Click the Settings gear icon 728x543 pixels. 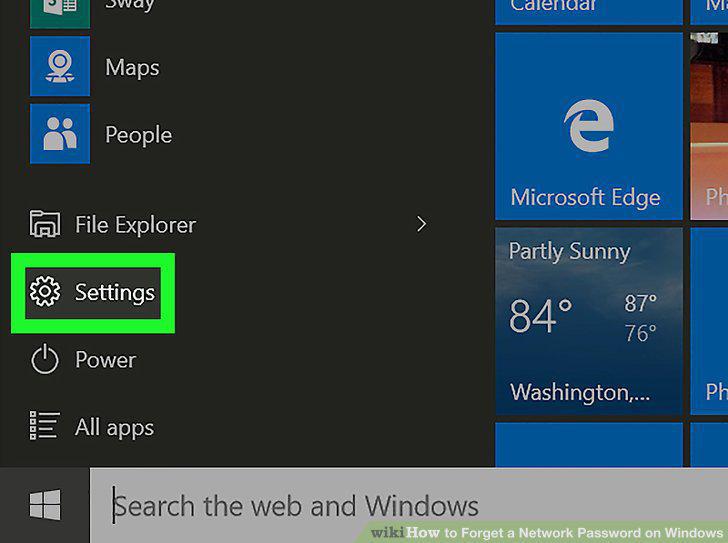pyautogui.click(x=45, y=291)
